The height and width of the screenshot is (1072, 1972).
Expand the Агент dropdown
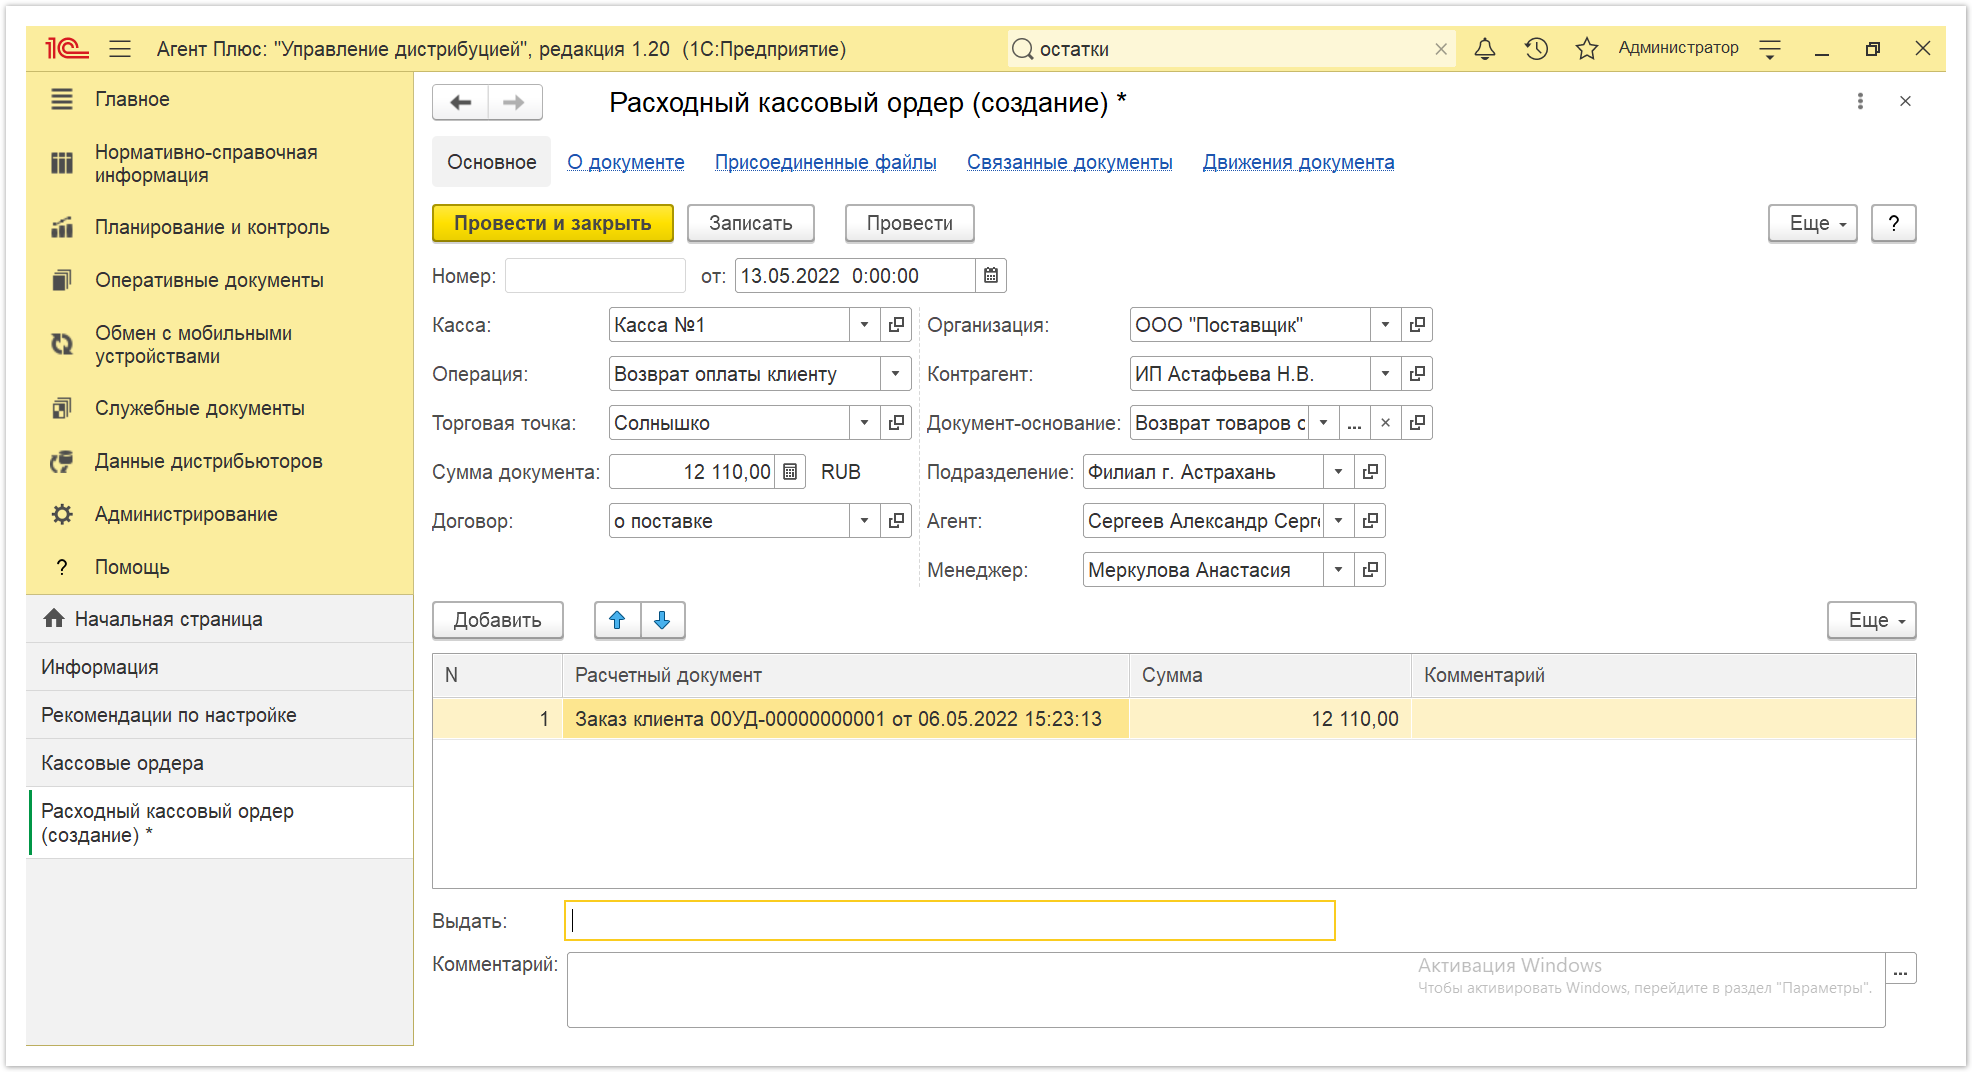1338,521
